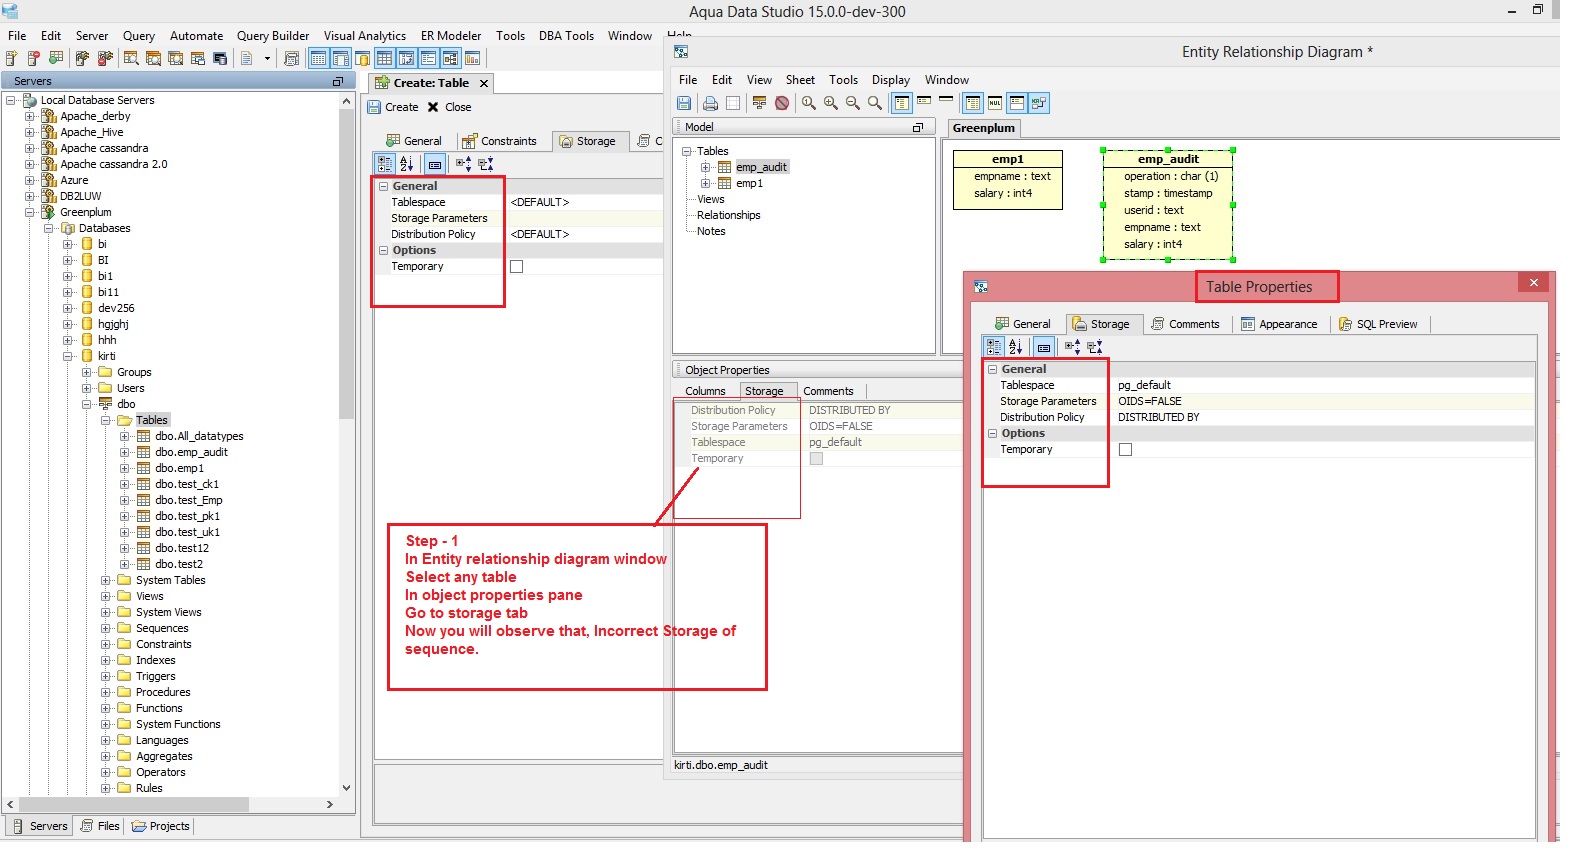Switch to Constraints tab in Create Table
This screenshot has width=1592, height=860.
(499, 141)
